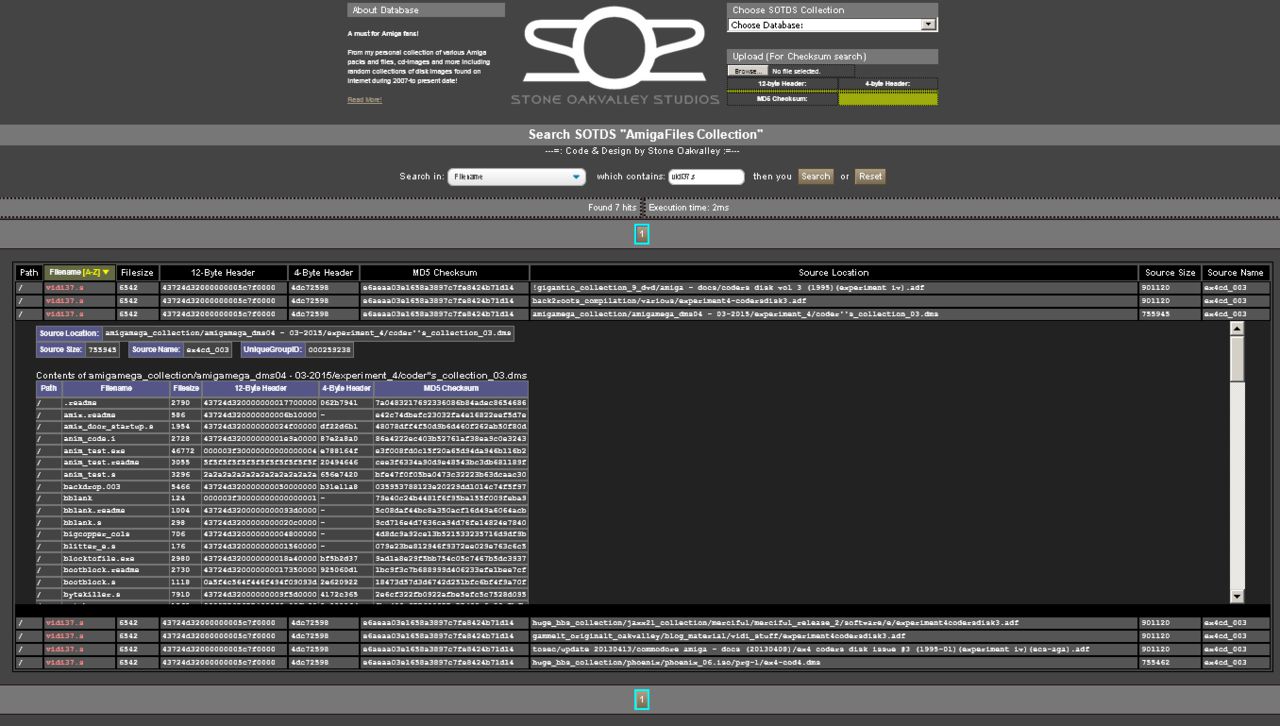Sort results by Source Location column header
Screen dimensions: 1280x726
(834, 272)
